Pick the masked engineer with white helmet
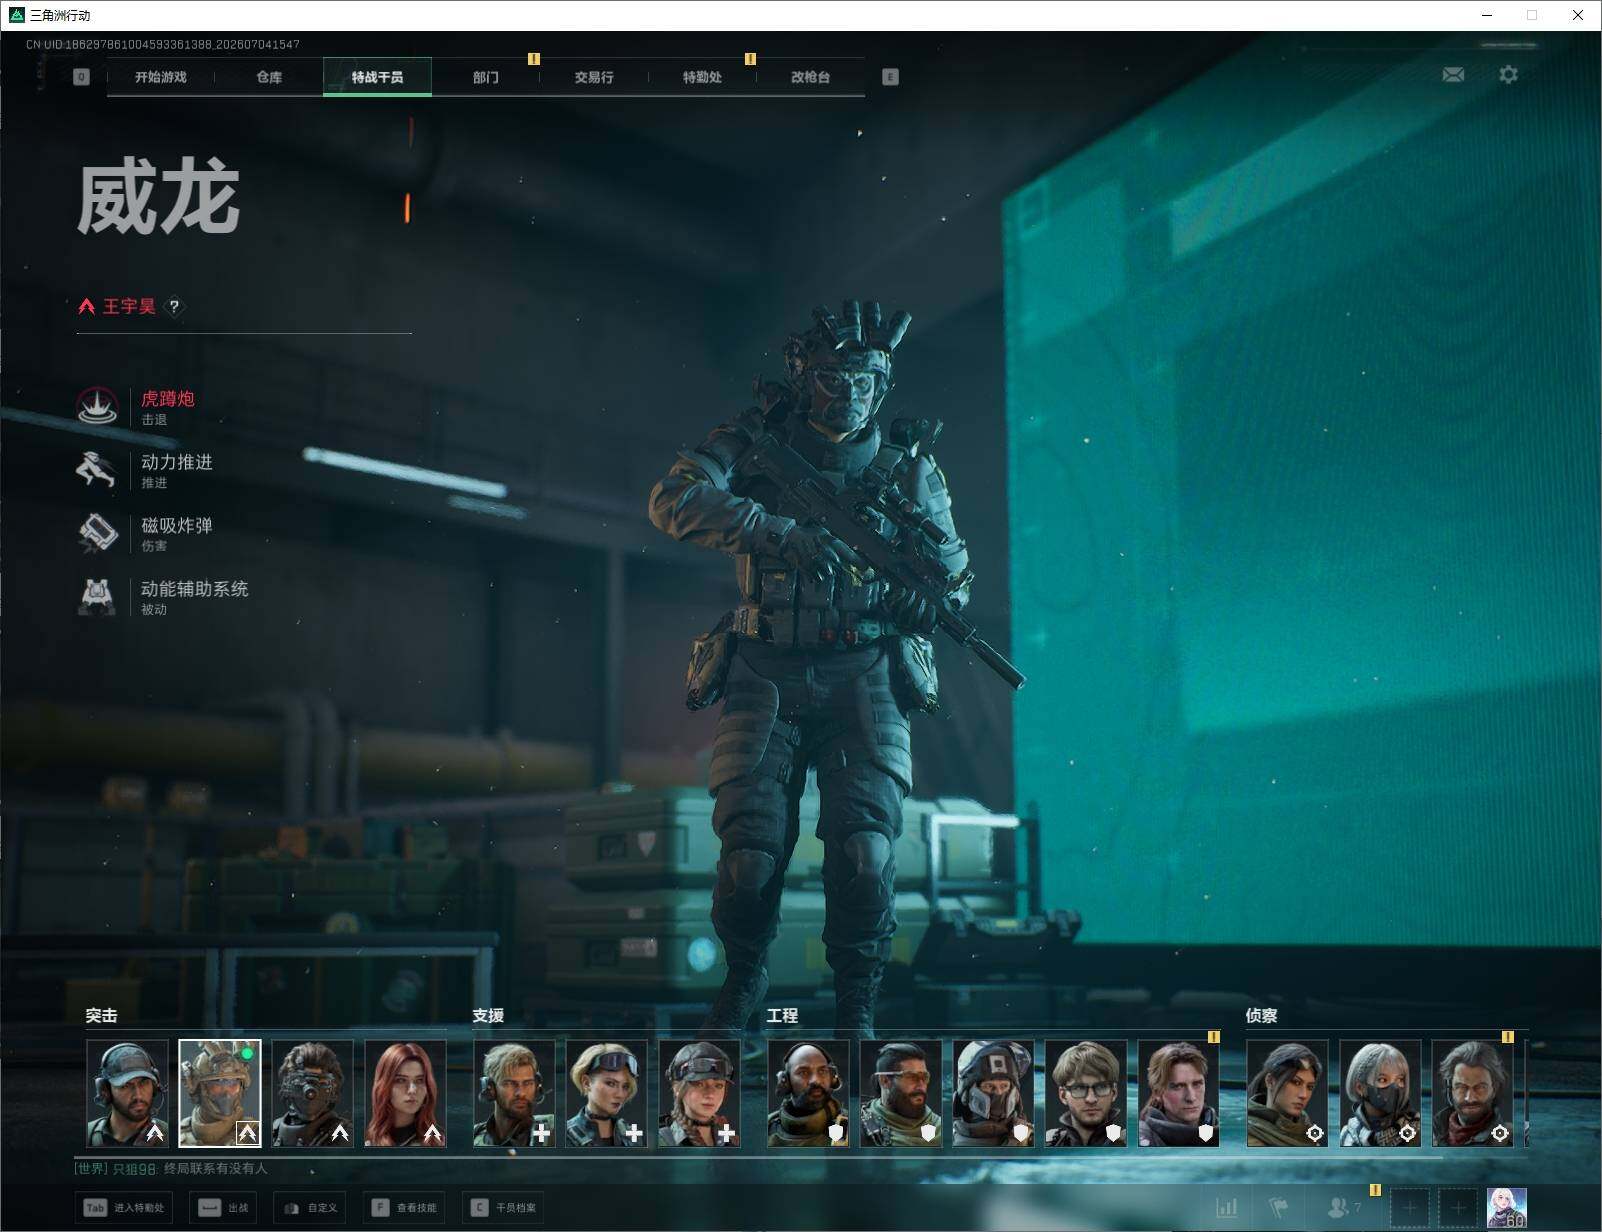Screen dimensions: 1602x1232 [x=993, y=1093]
